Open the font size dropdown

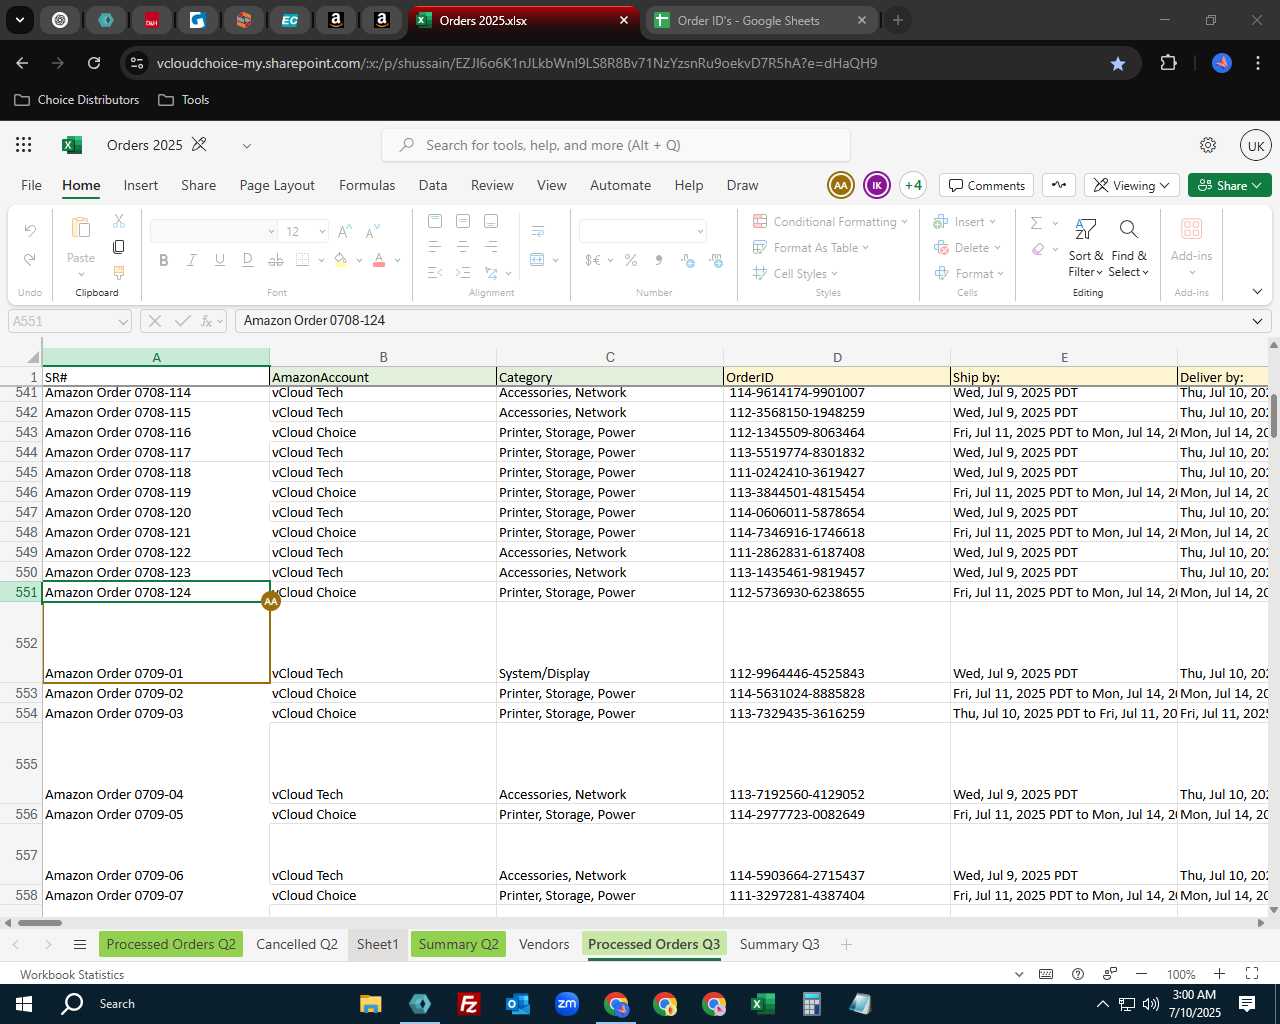(322, 231)
